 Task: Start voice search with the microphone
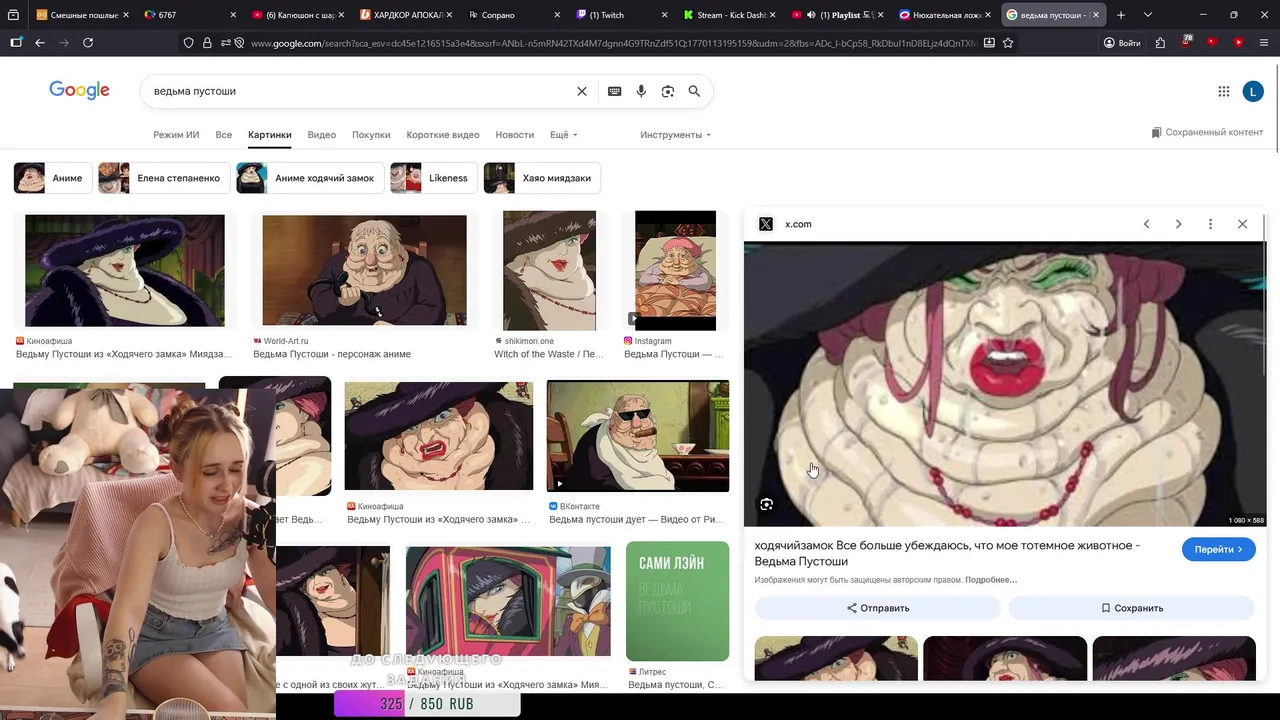641,91
